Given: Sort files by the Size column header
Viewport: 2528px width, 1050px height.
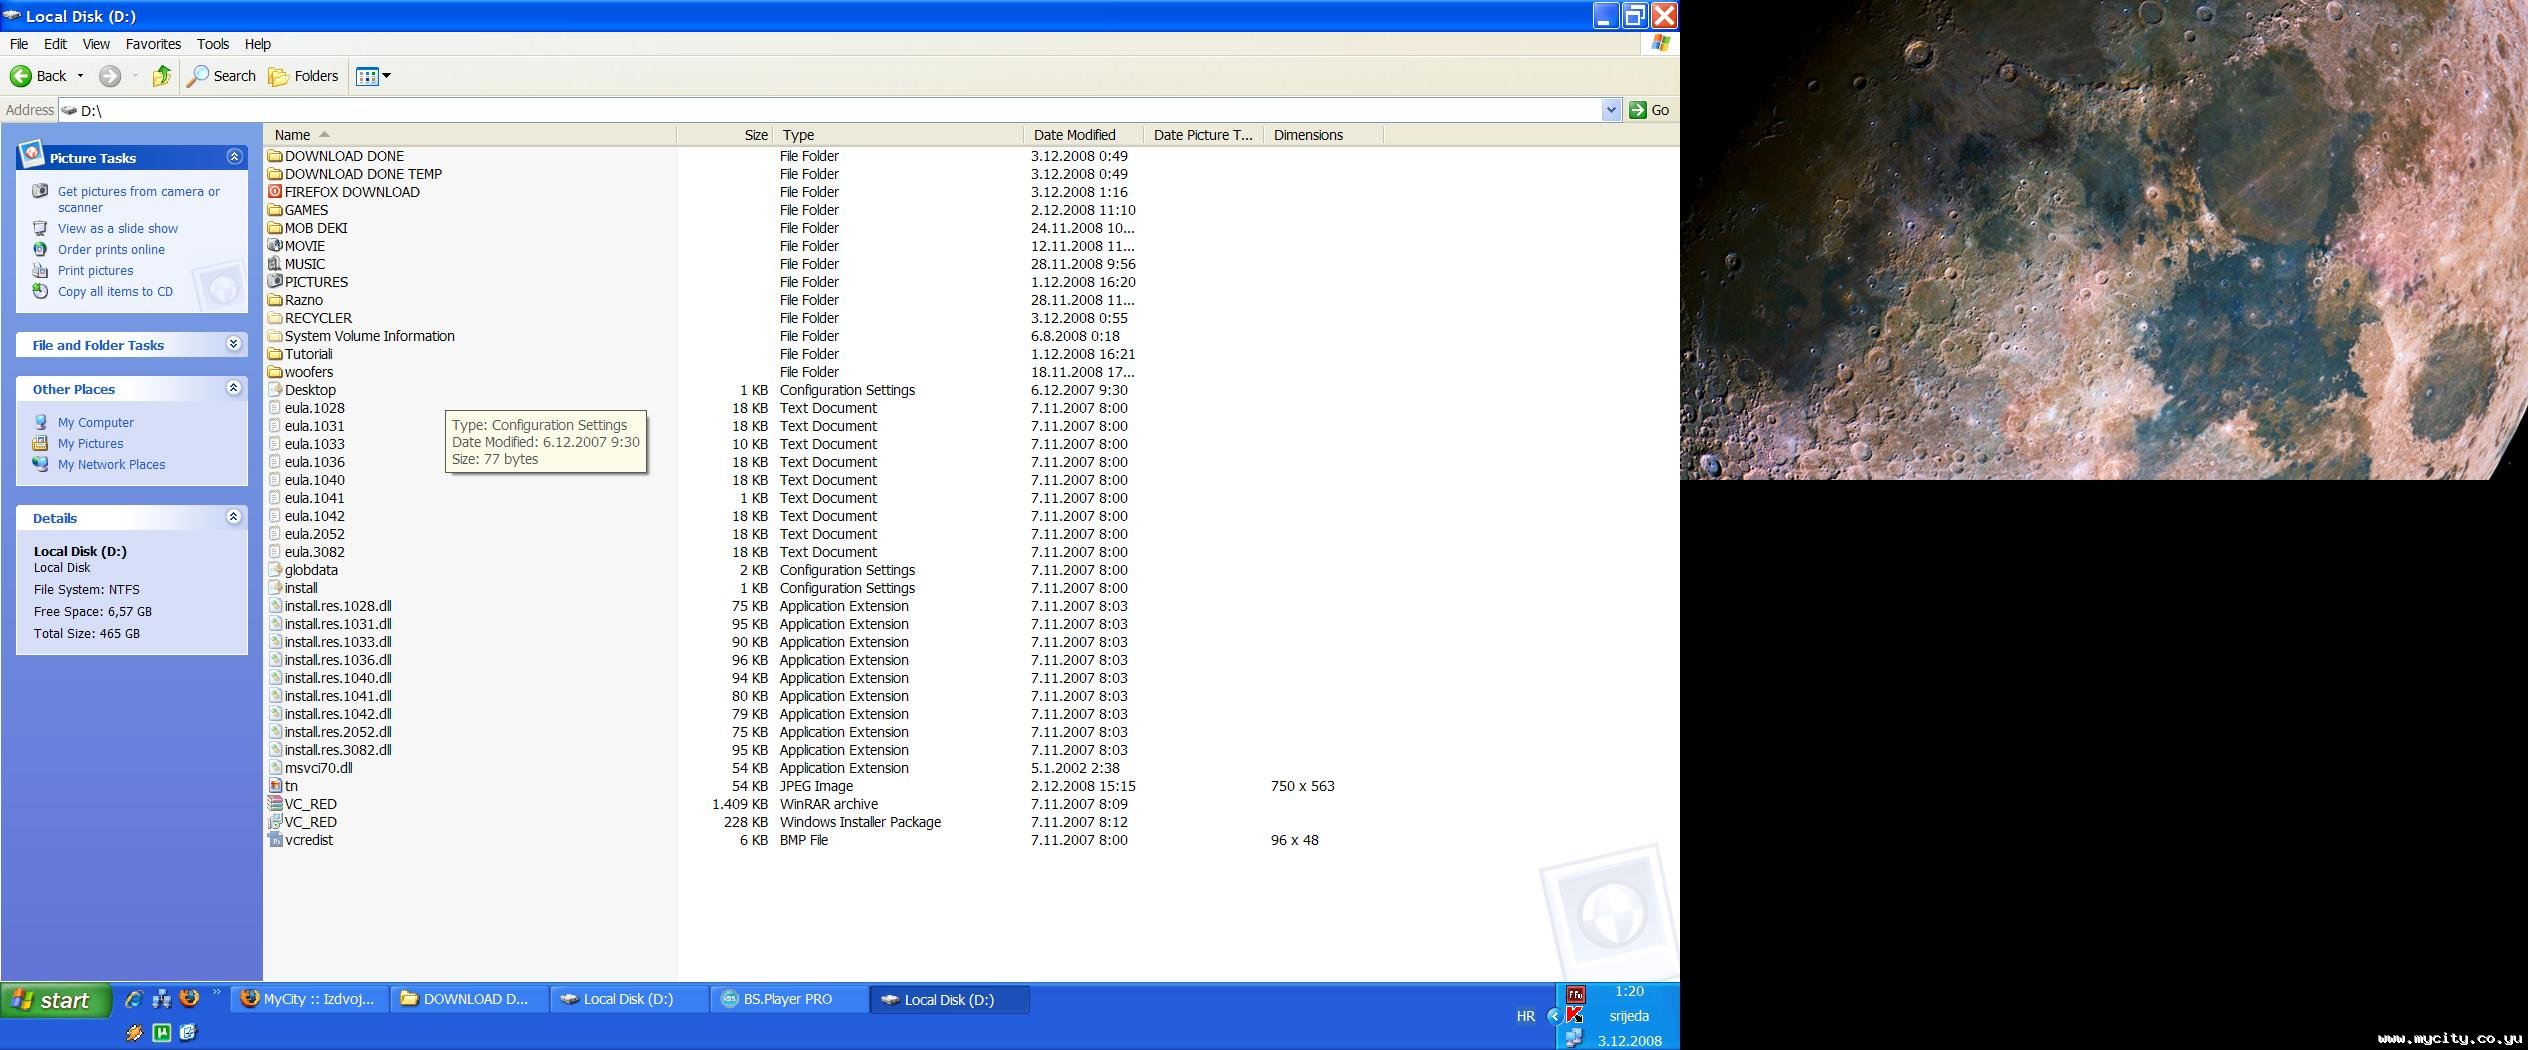Looking at the screenshot, I should (724, 135).
